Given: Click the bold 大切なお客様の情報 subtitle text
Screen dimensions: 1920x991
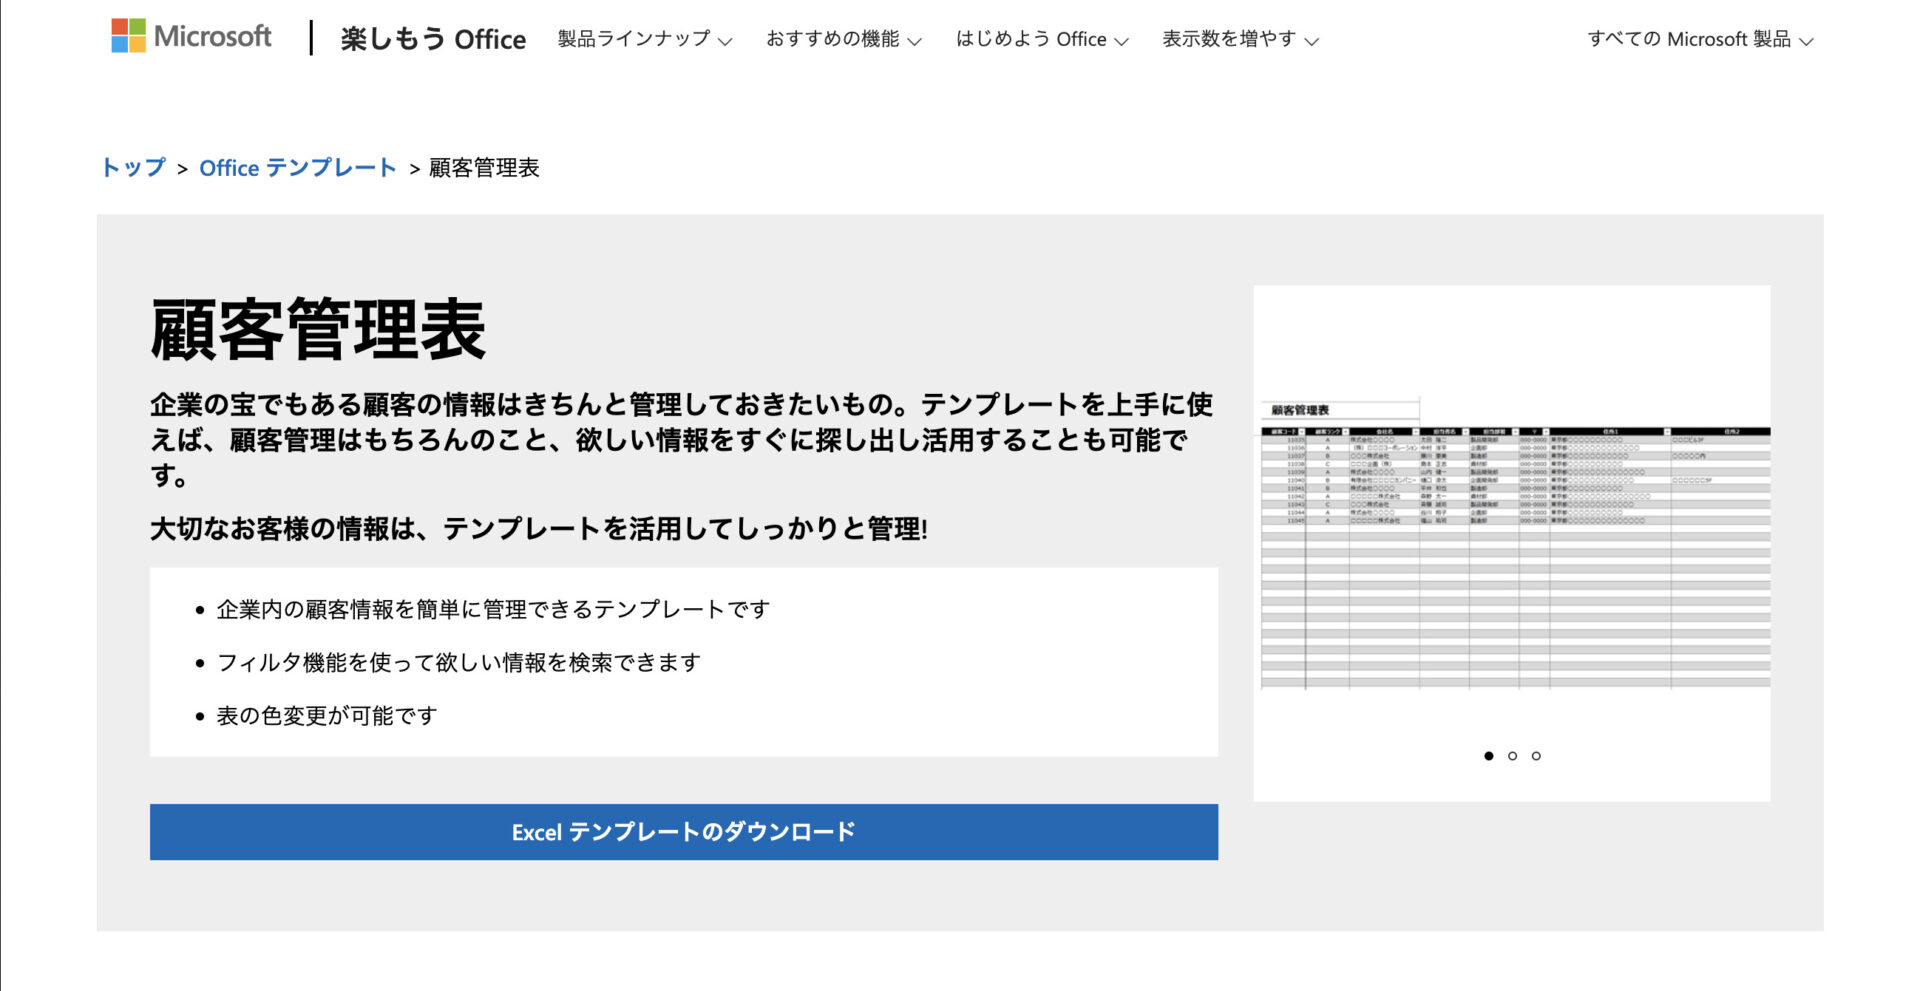Looking at the screenshot, I should pyautogui.click(x=540, y=533).
